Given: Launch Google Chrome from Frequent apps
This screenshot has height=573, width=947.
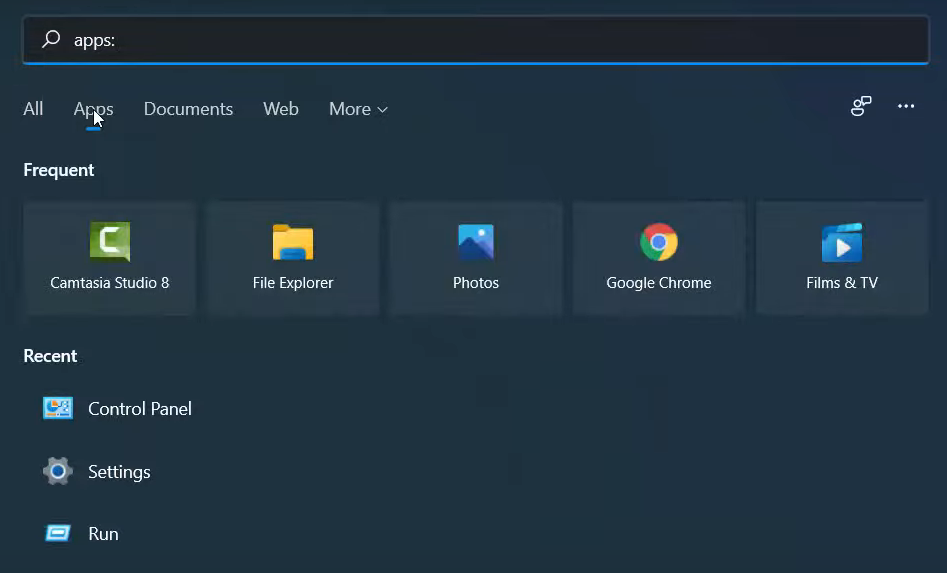Looking at the screenshot, I should tap(658, 257).
